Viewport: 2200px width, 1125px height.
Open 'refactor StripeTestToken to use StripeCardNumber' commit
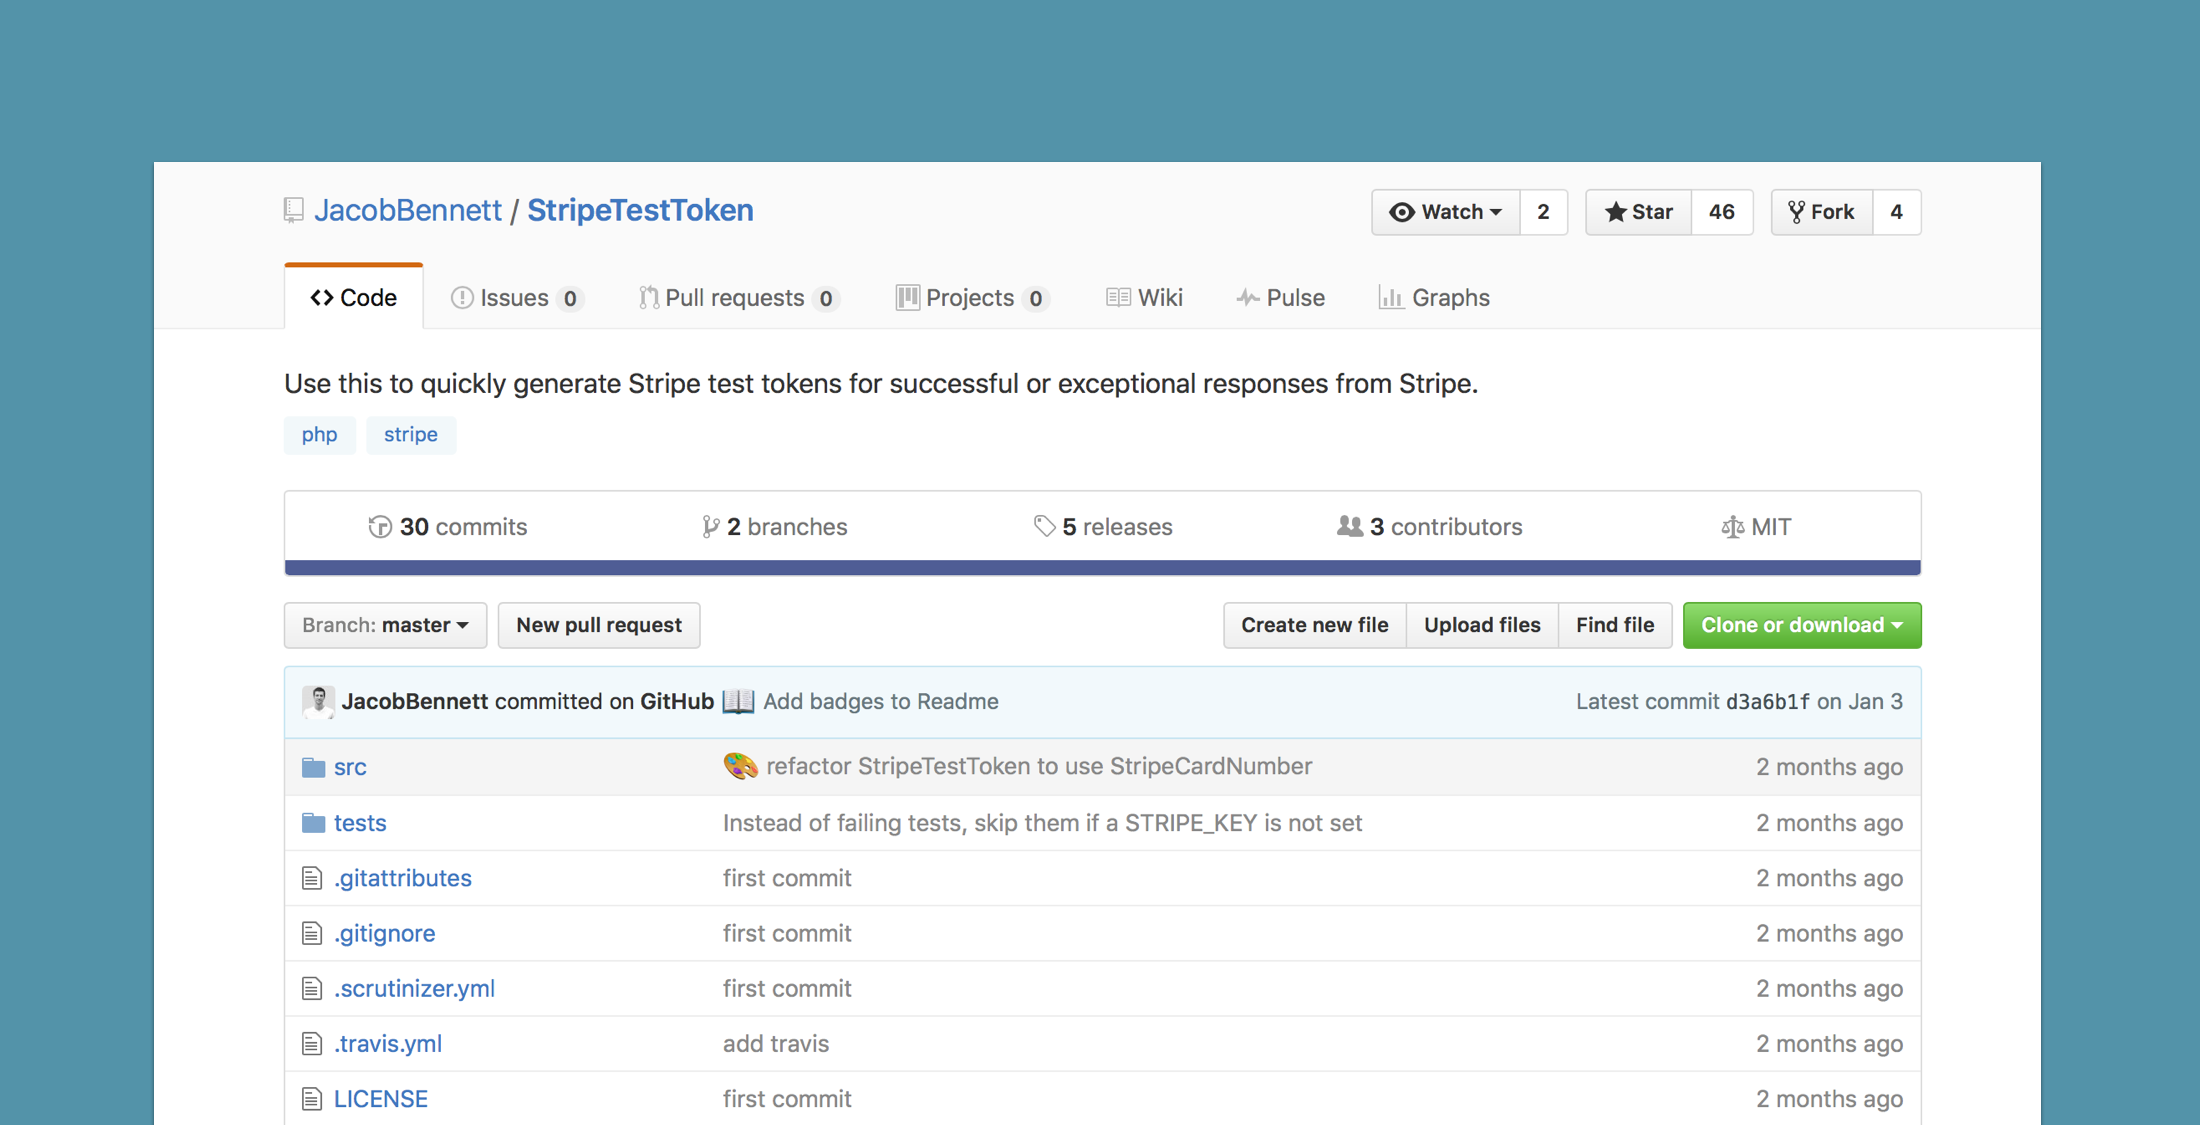point(1039,766)
